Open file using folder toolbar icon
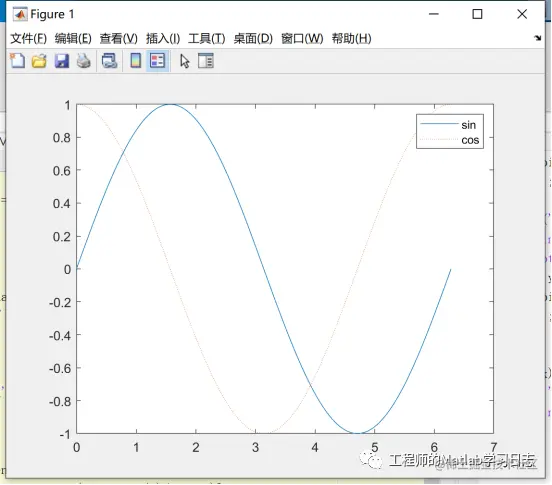The image size is (552, 485). click(x=39, y=61)
